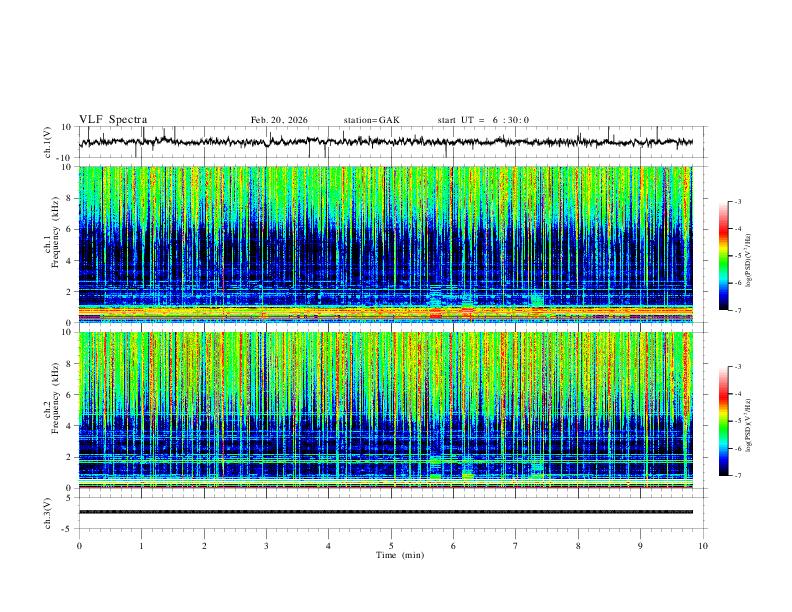Image resolution: width=792 pixels, height=612 pixels.
Task: Click the ch.3 voltage trace line
Action: pos(385,512)
